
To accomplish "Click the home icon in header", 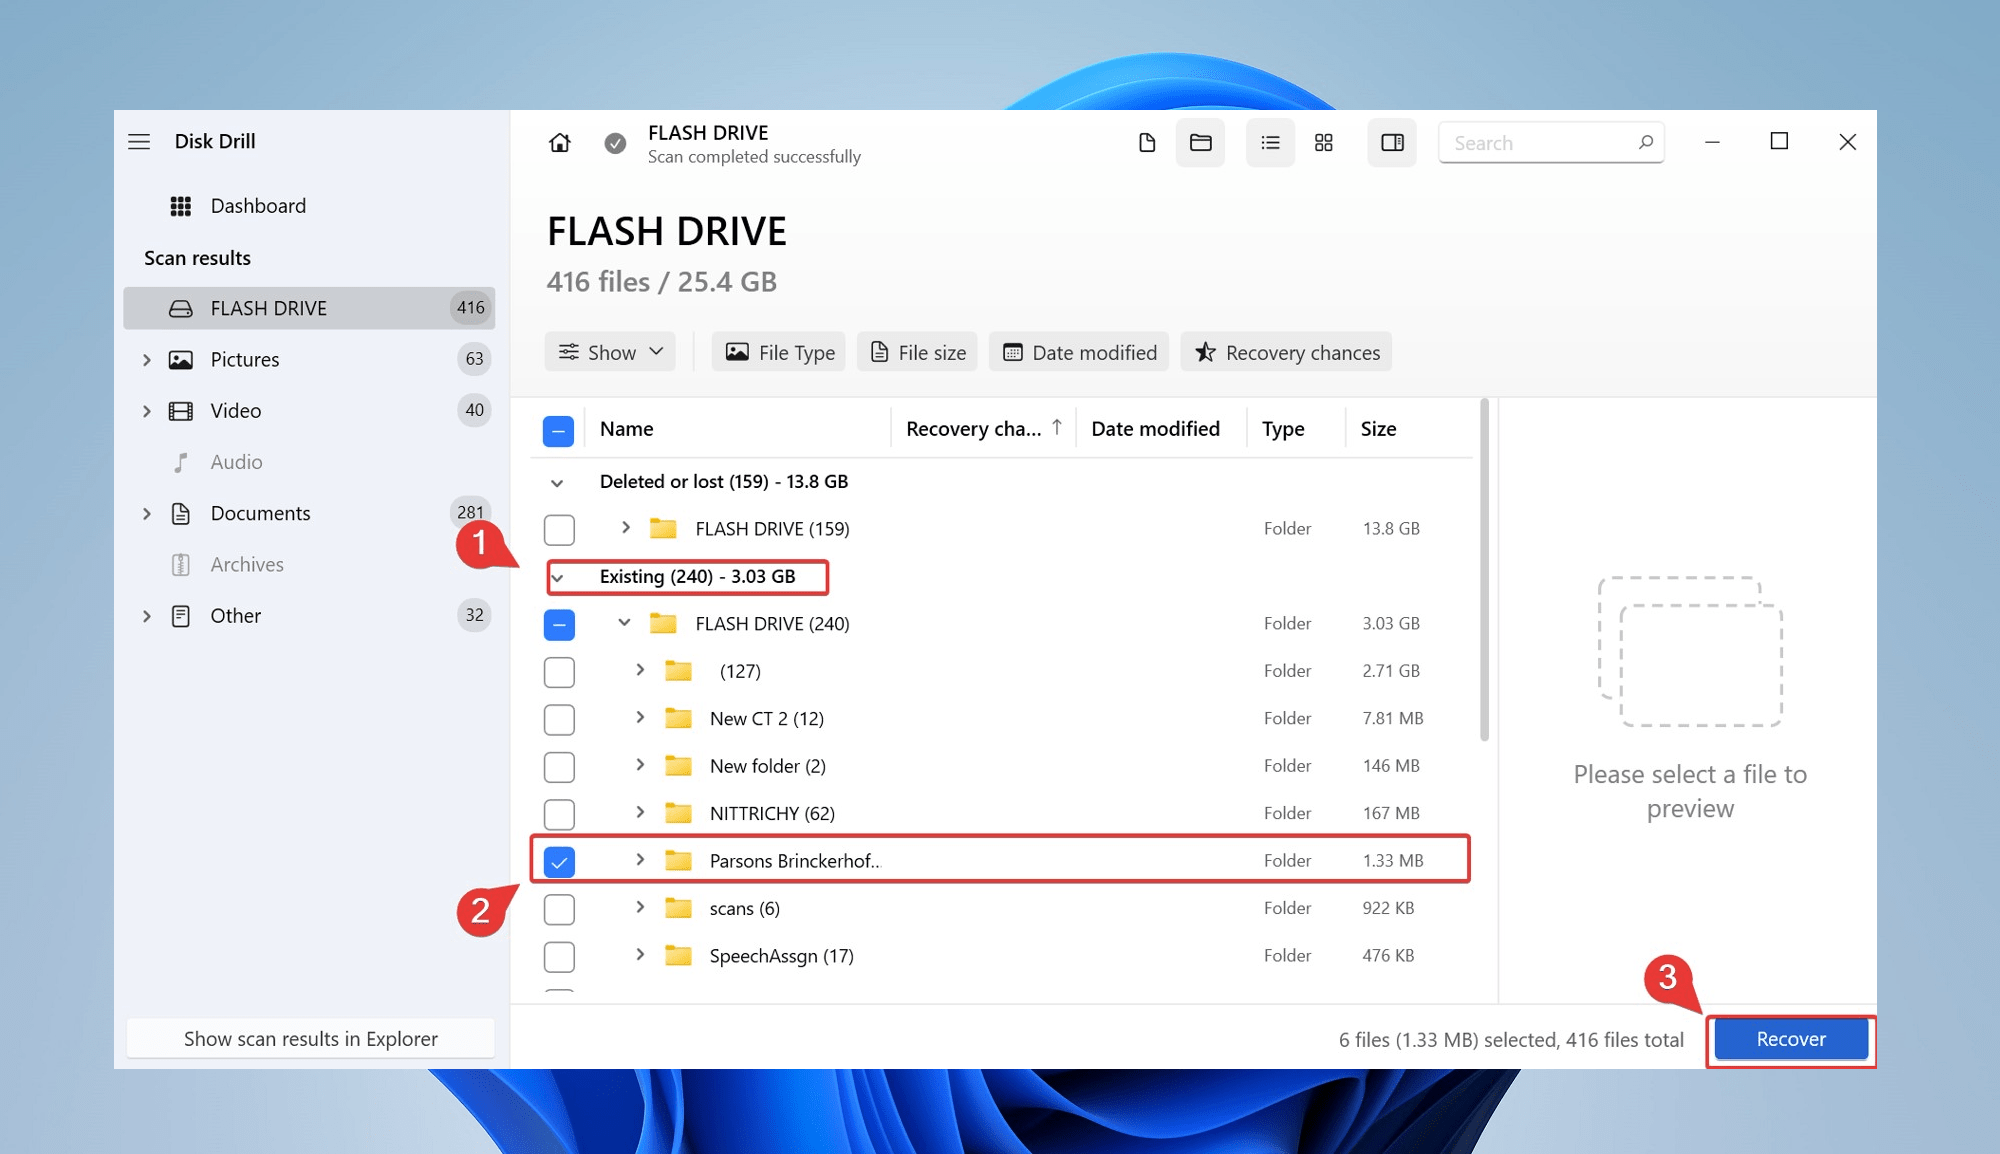I will coord(560,143).
